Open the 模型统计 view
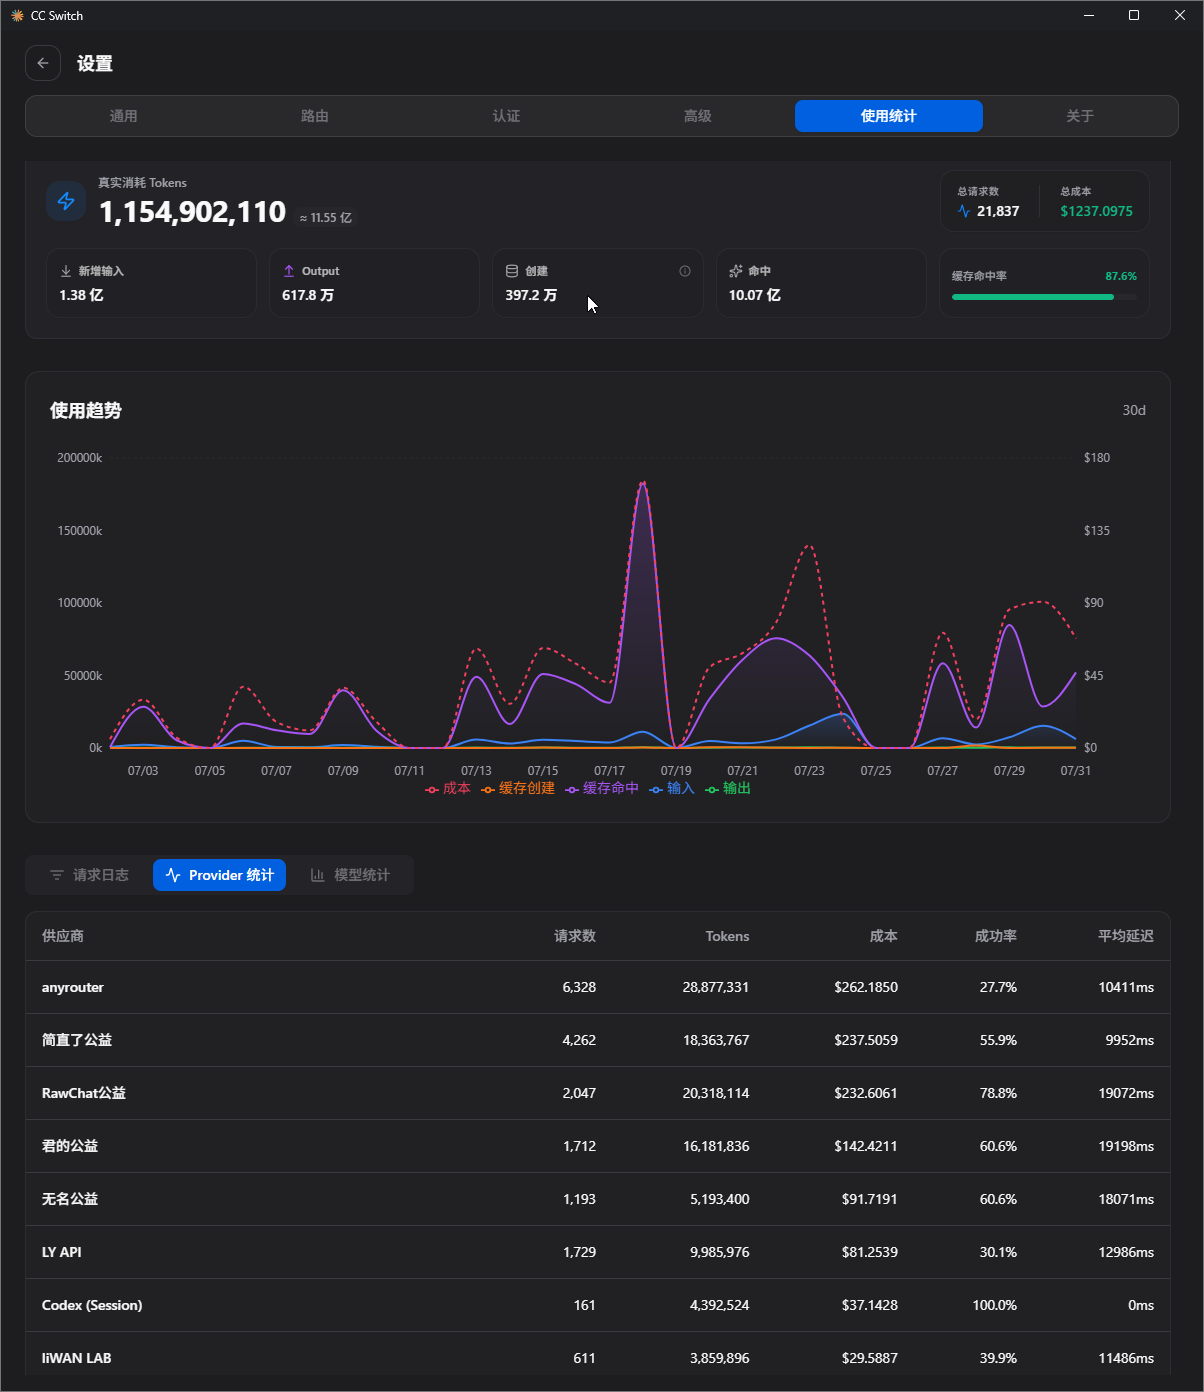Image resolution: width=1204 pixels, height=1392 pixels. coord(350,875)
